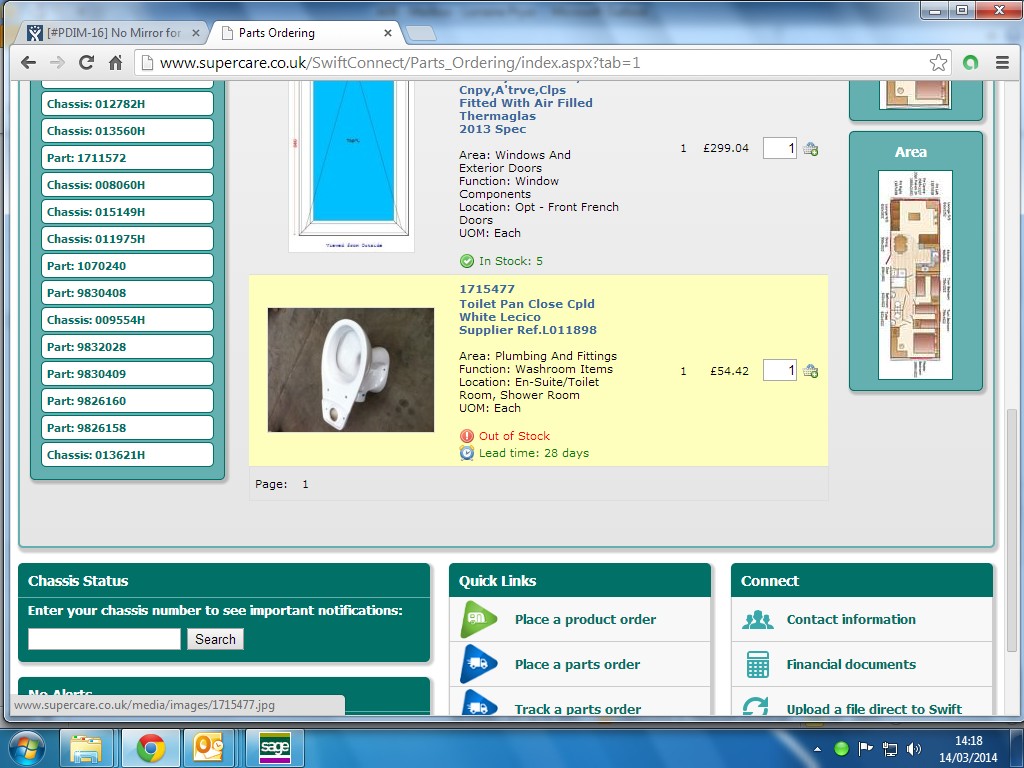Open Chrome menu hamburger button

click(1001, 63)
